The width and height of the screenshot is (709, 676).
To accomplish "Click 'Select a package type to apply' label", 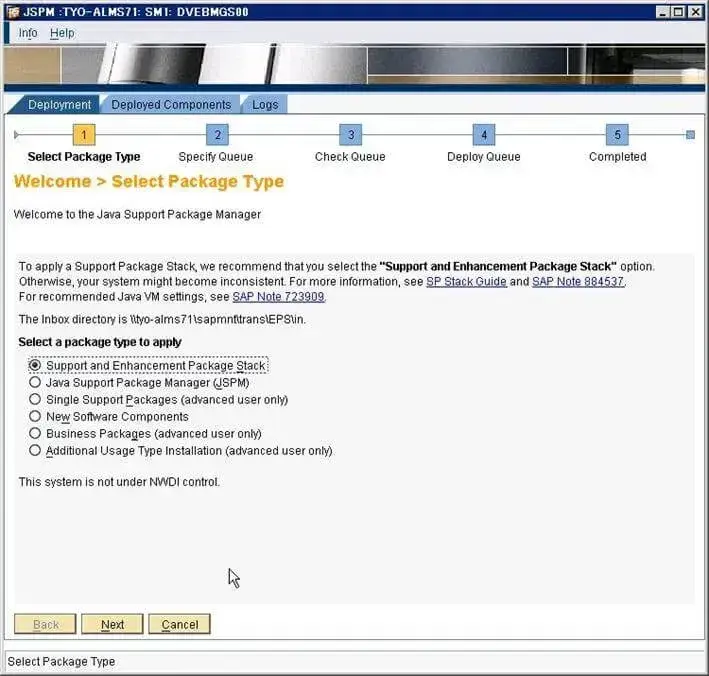I will 100,342.
